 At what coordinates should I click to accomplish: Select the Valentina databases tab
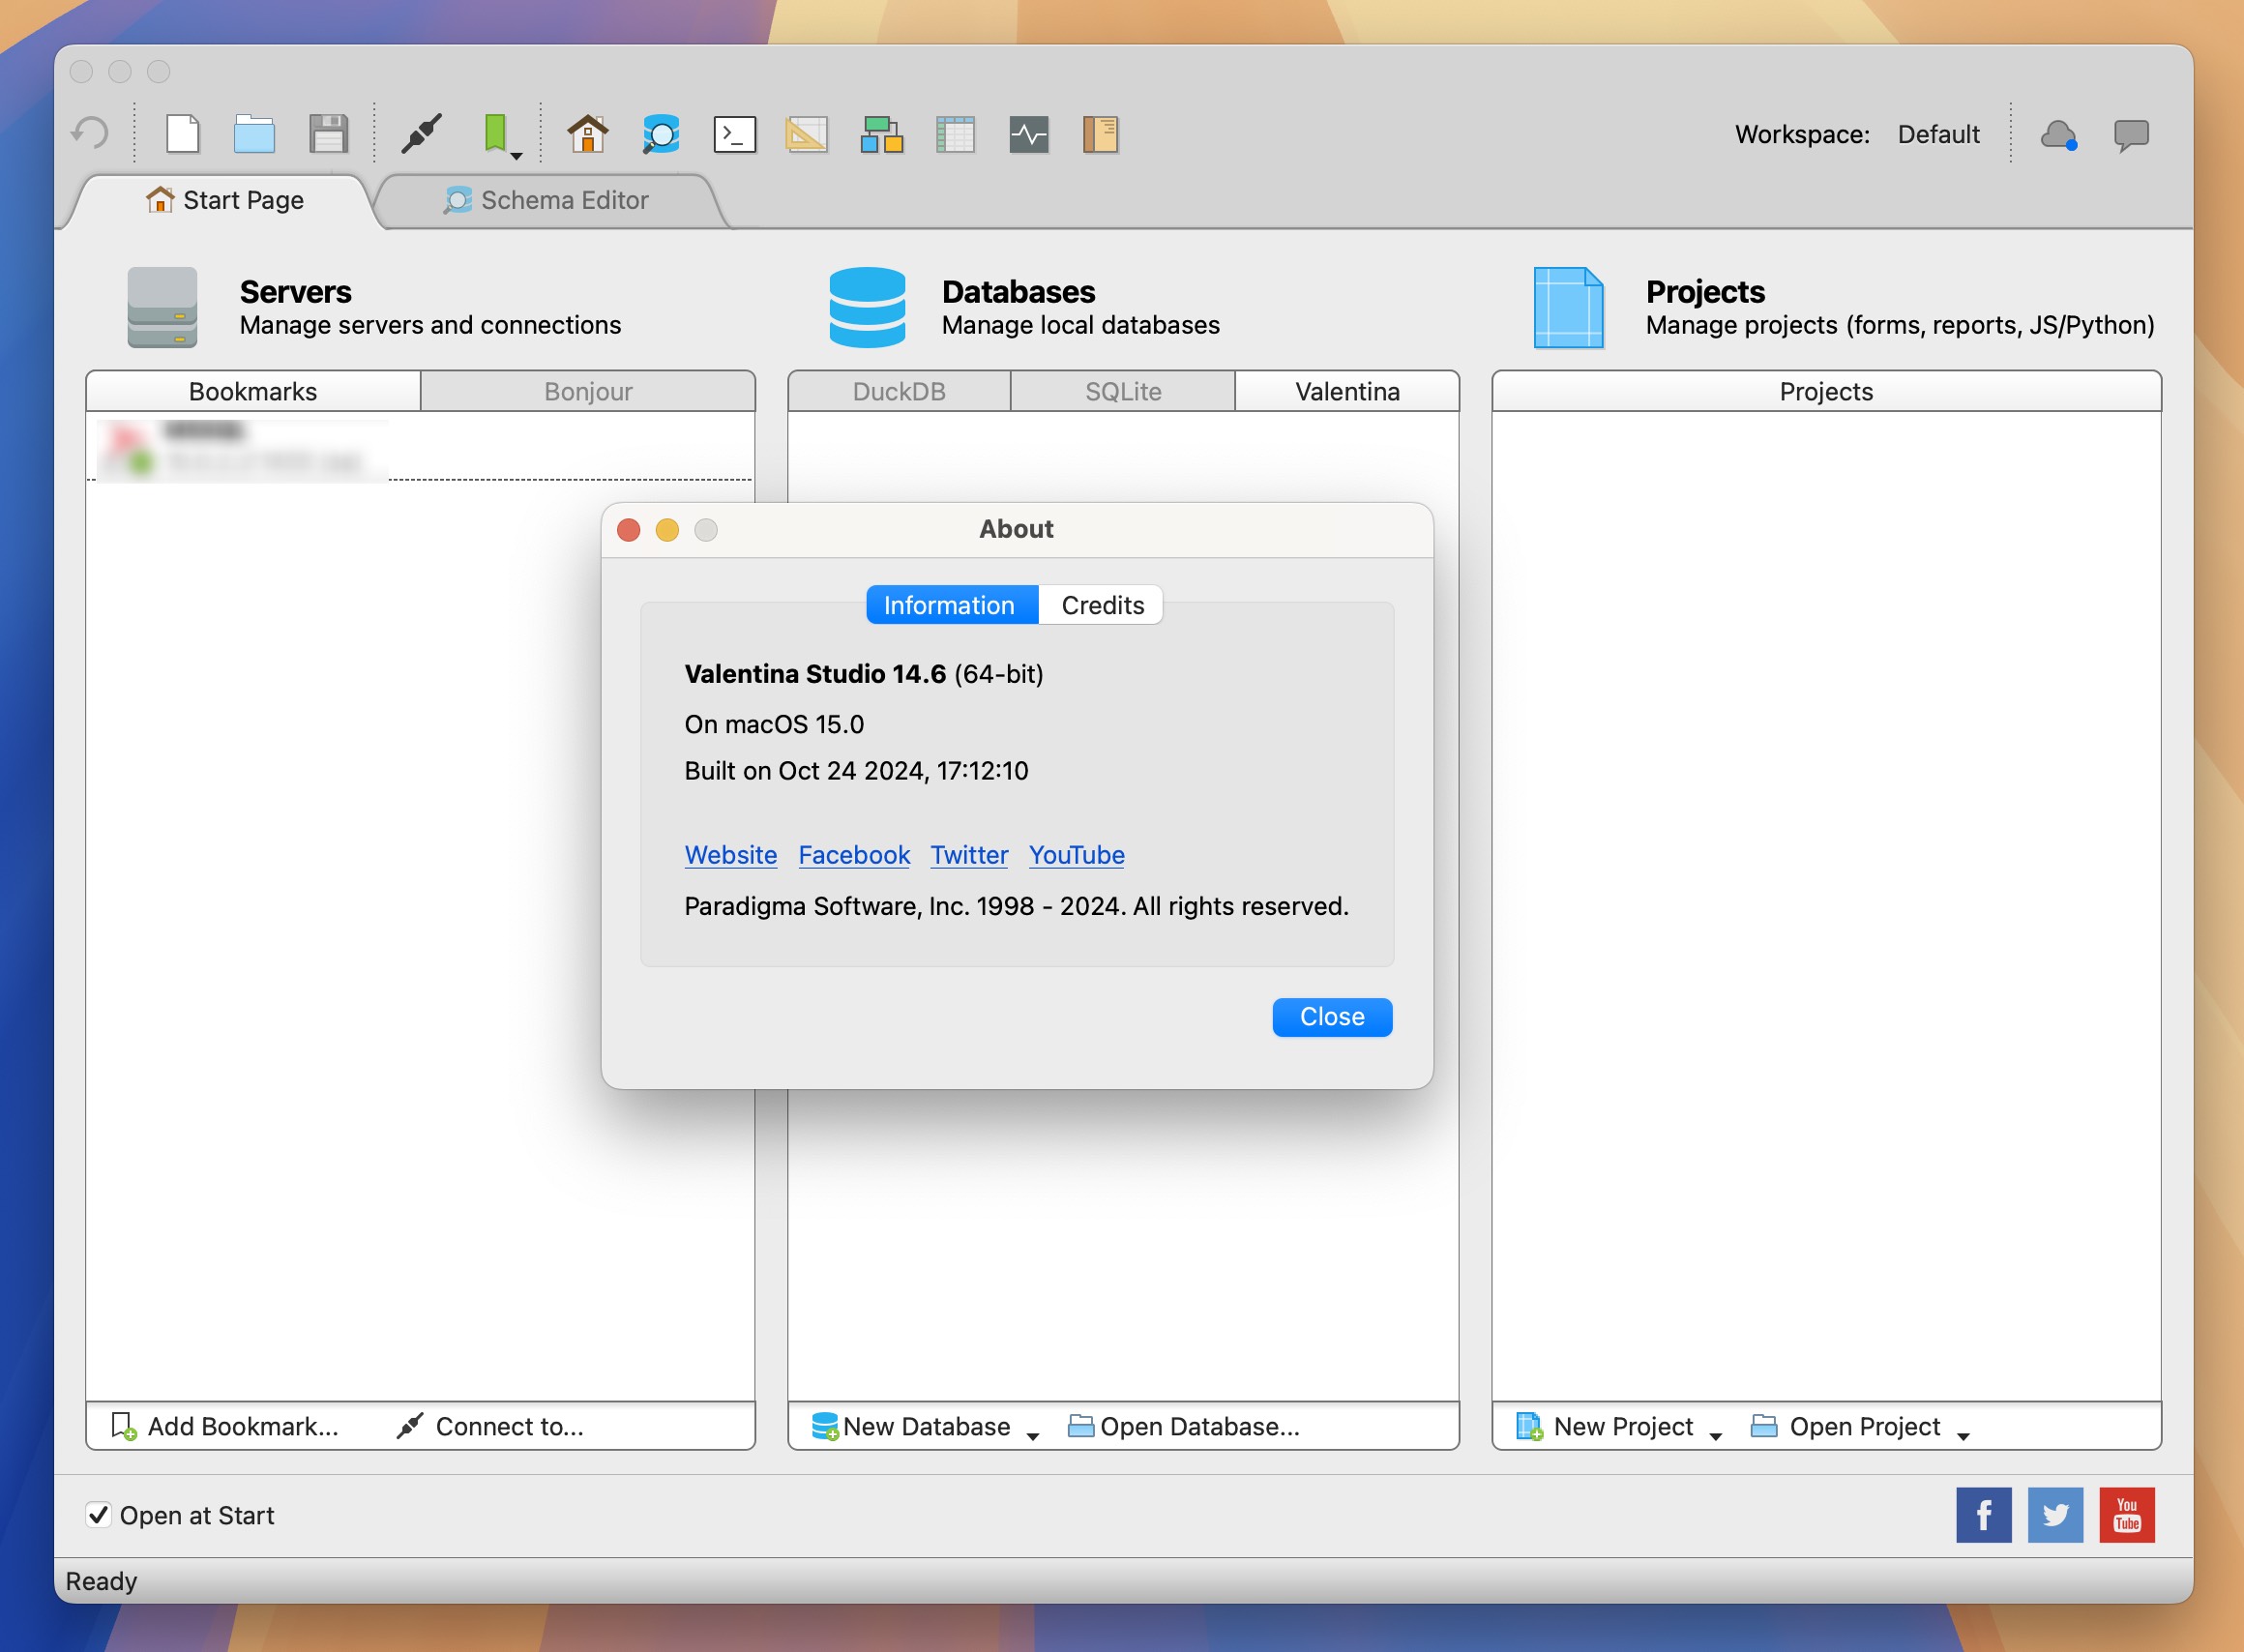pos(1347,391)
